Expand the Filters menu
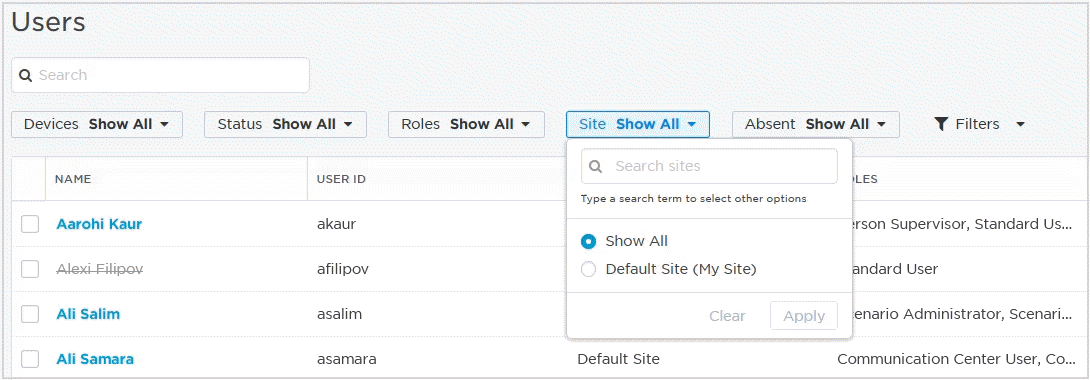This screenshot has width=1090, height=380. pyautogui.click(x=980, y=124)
